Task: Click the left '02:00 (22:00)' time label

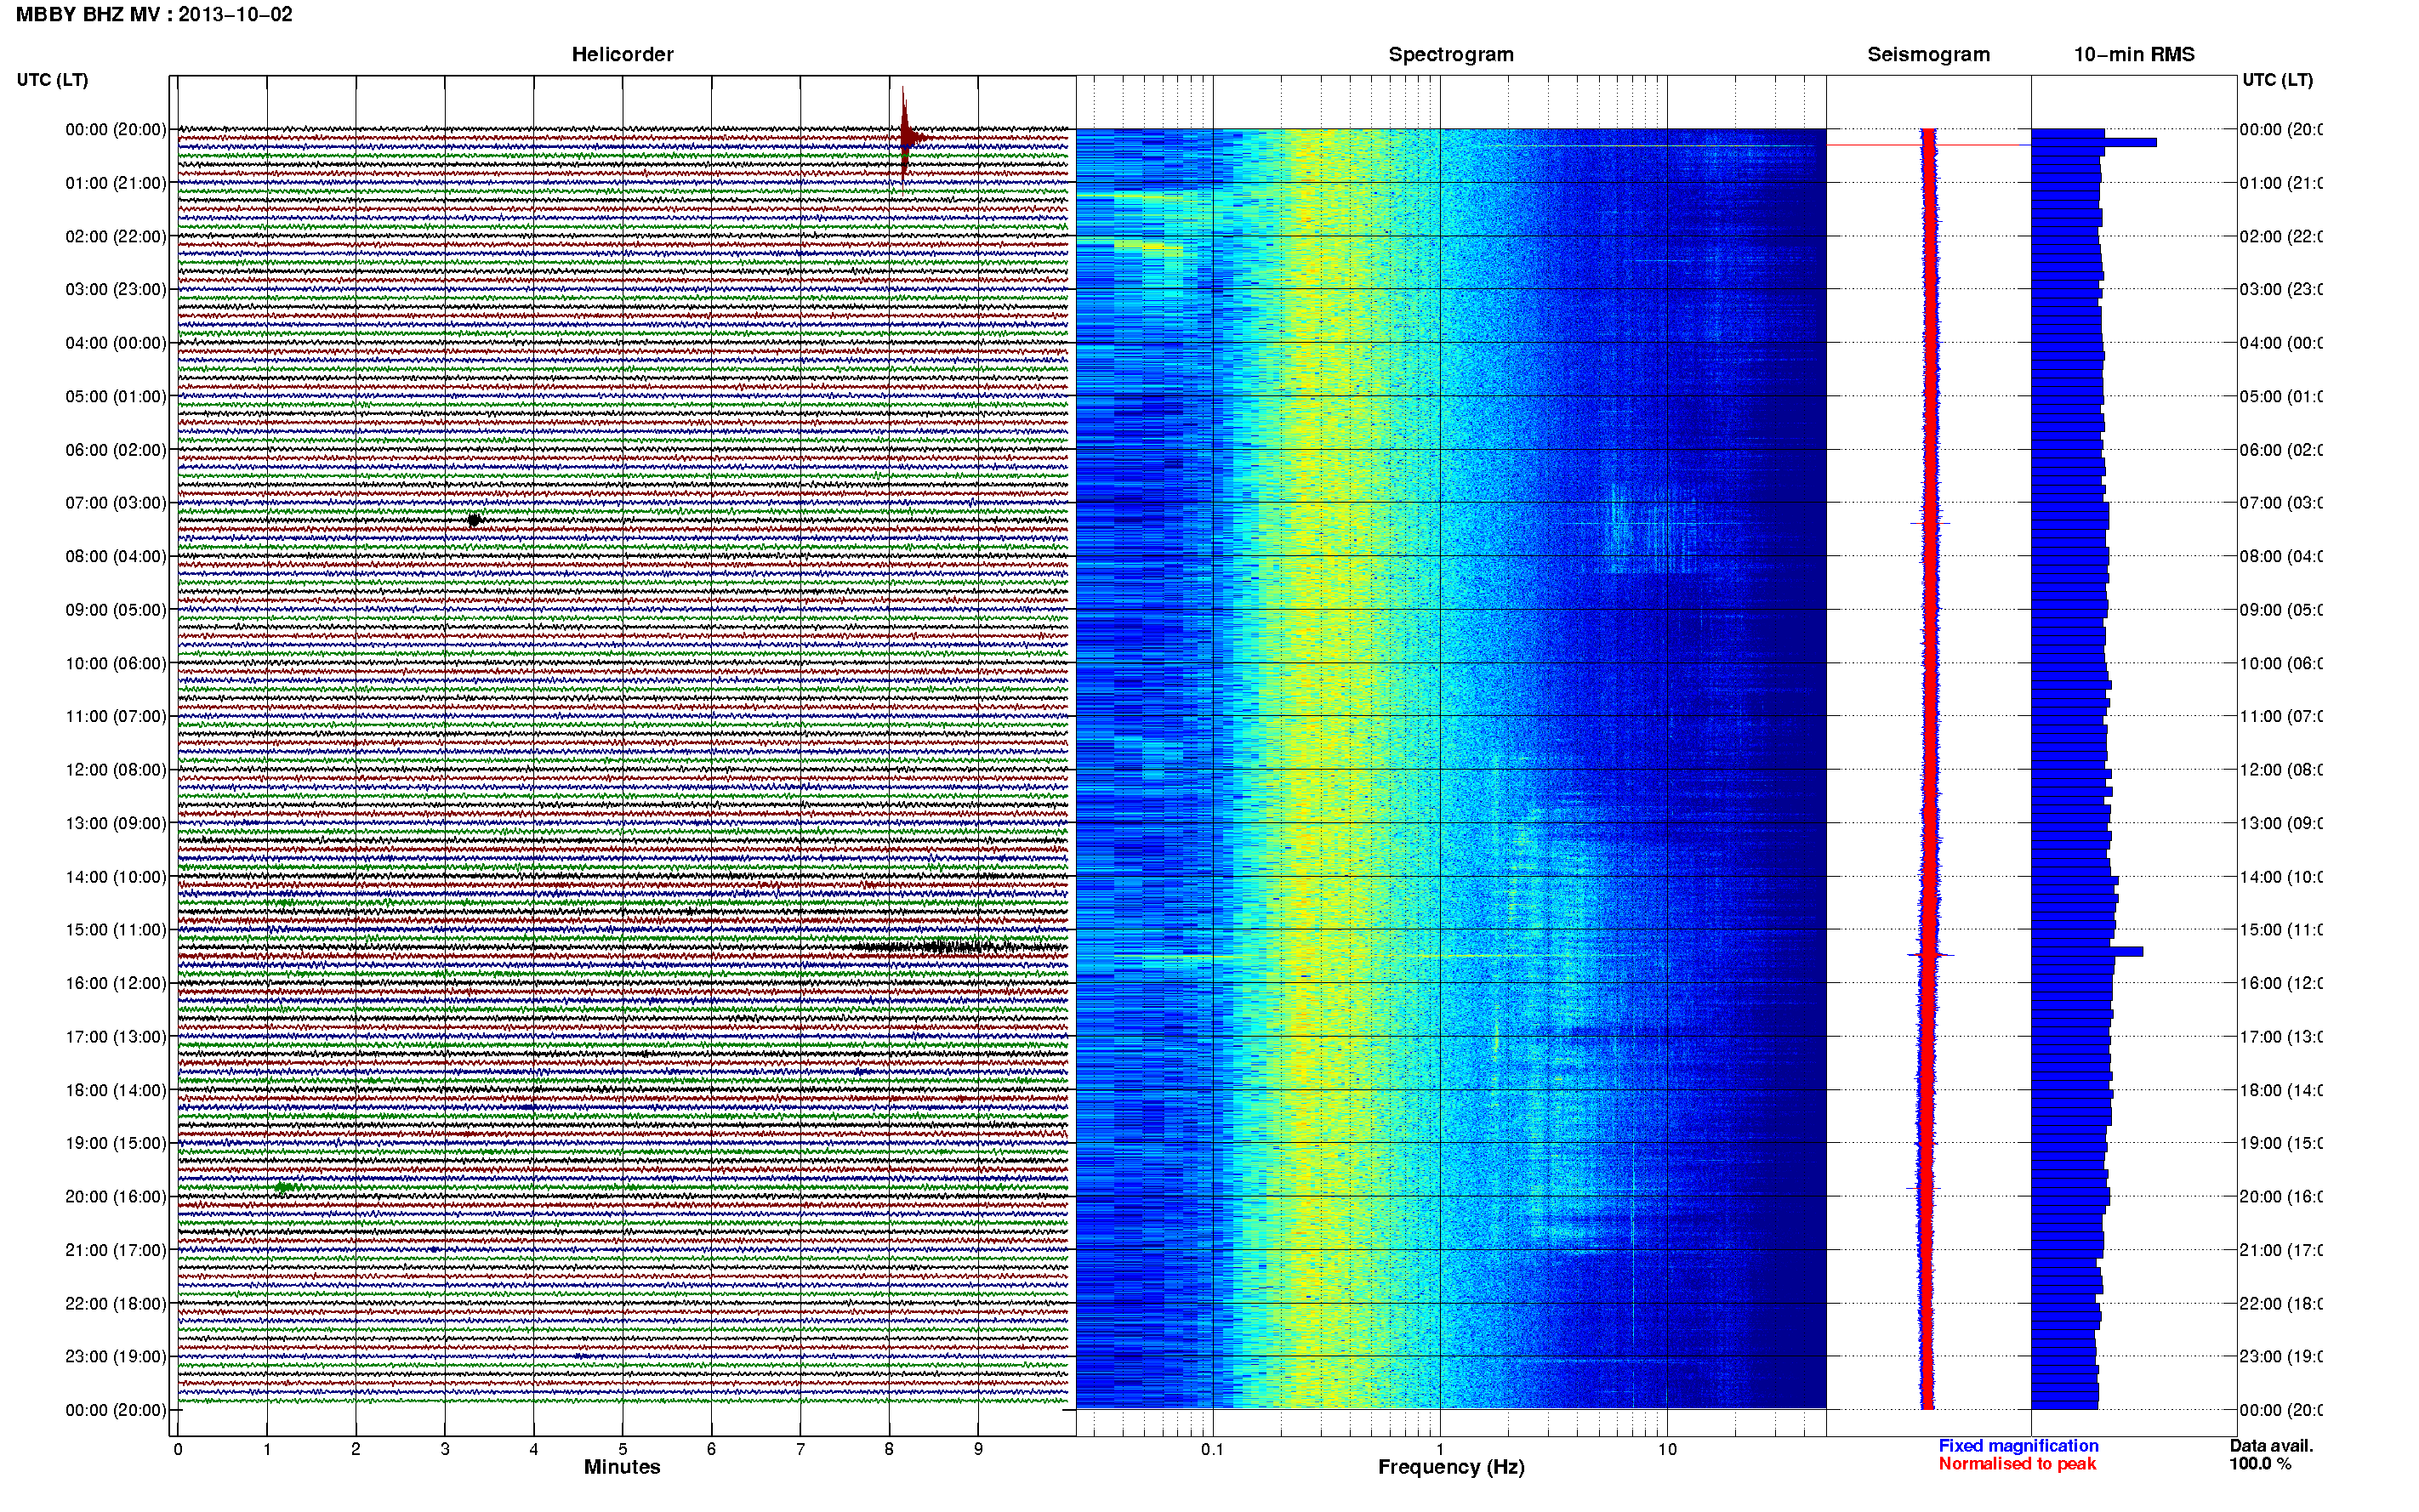Action: (116, 236)
